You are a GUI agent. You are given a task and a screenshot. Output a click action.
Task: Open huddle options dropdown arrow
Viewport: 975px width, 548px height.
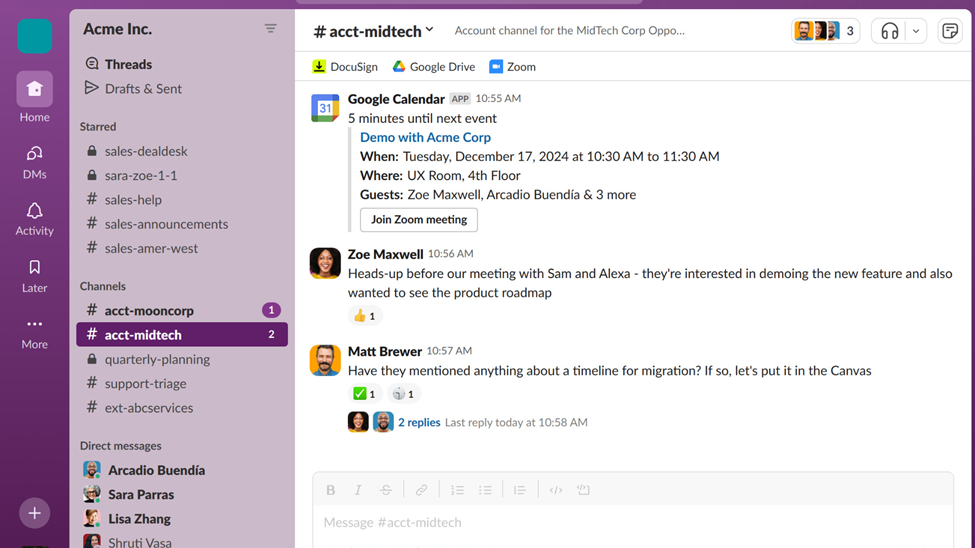(916, 31)
